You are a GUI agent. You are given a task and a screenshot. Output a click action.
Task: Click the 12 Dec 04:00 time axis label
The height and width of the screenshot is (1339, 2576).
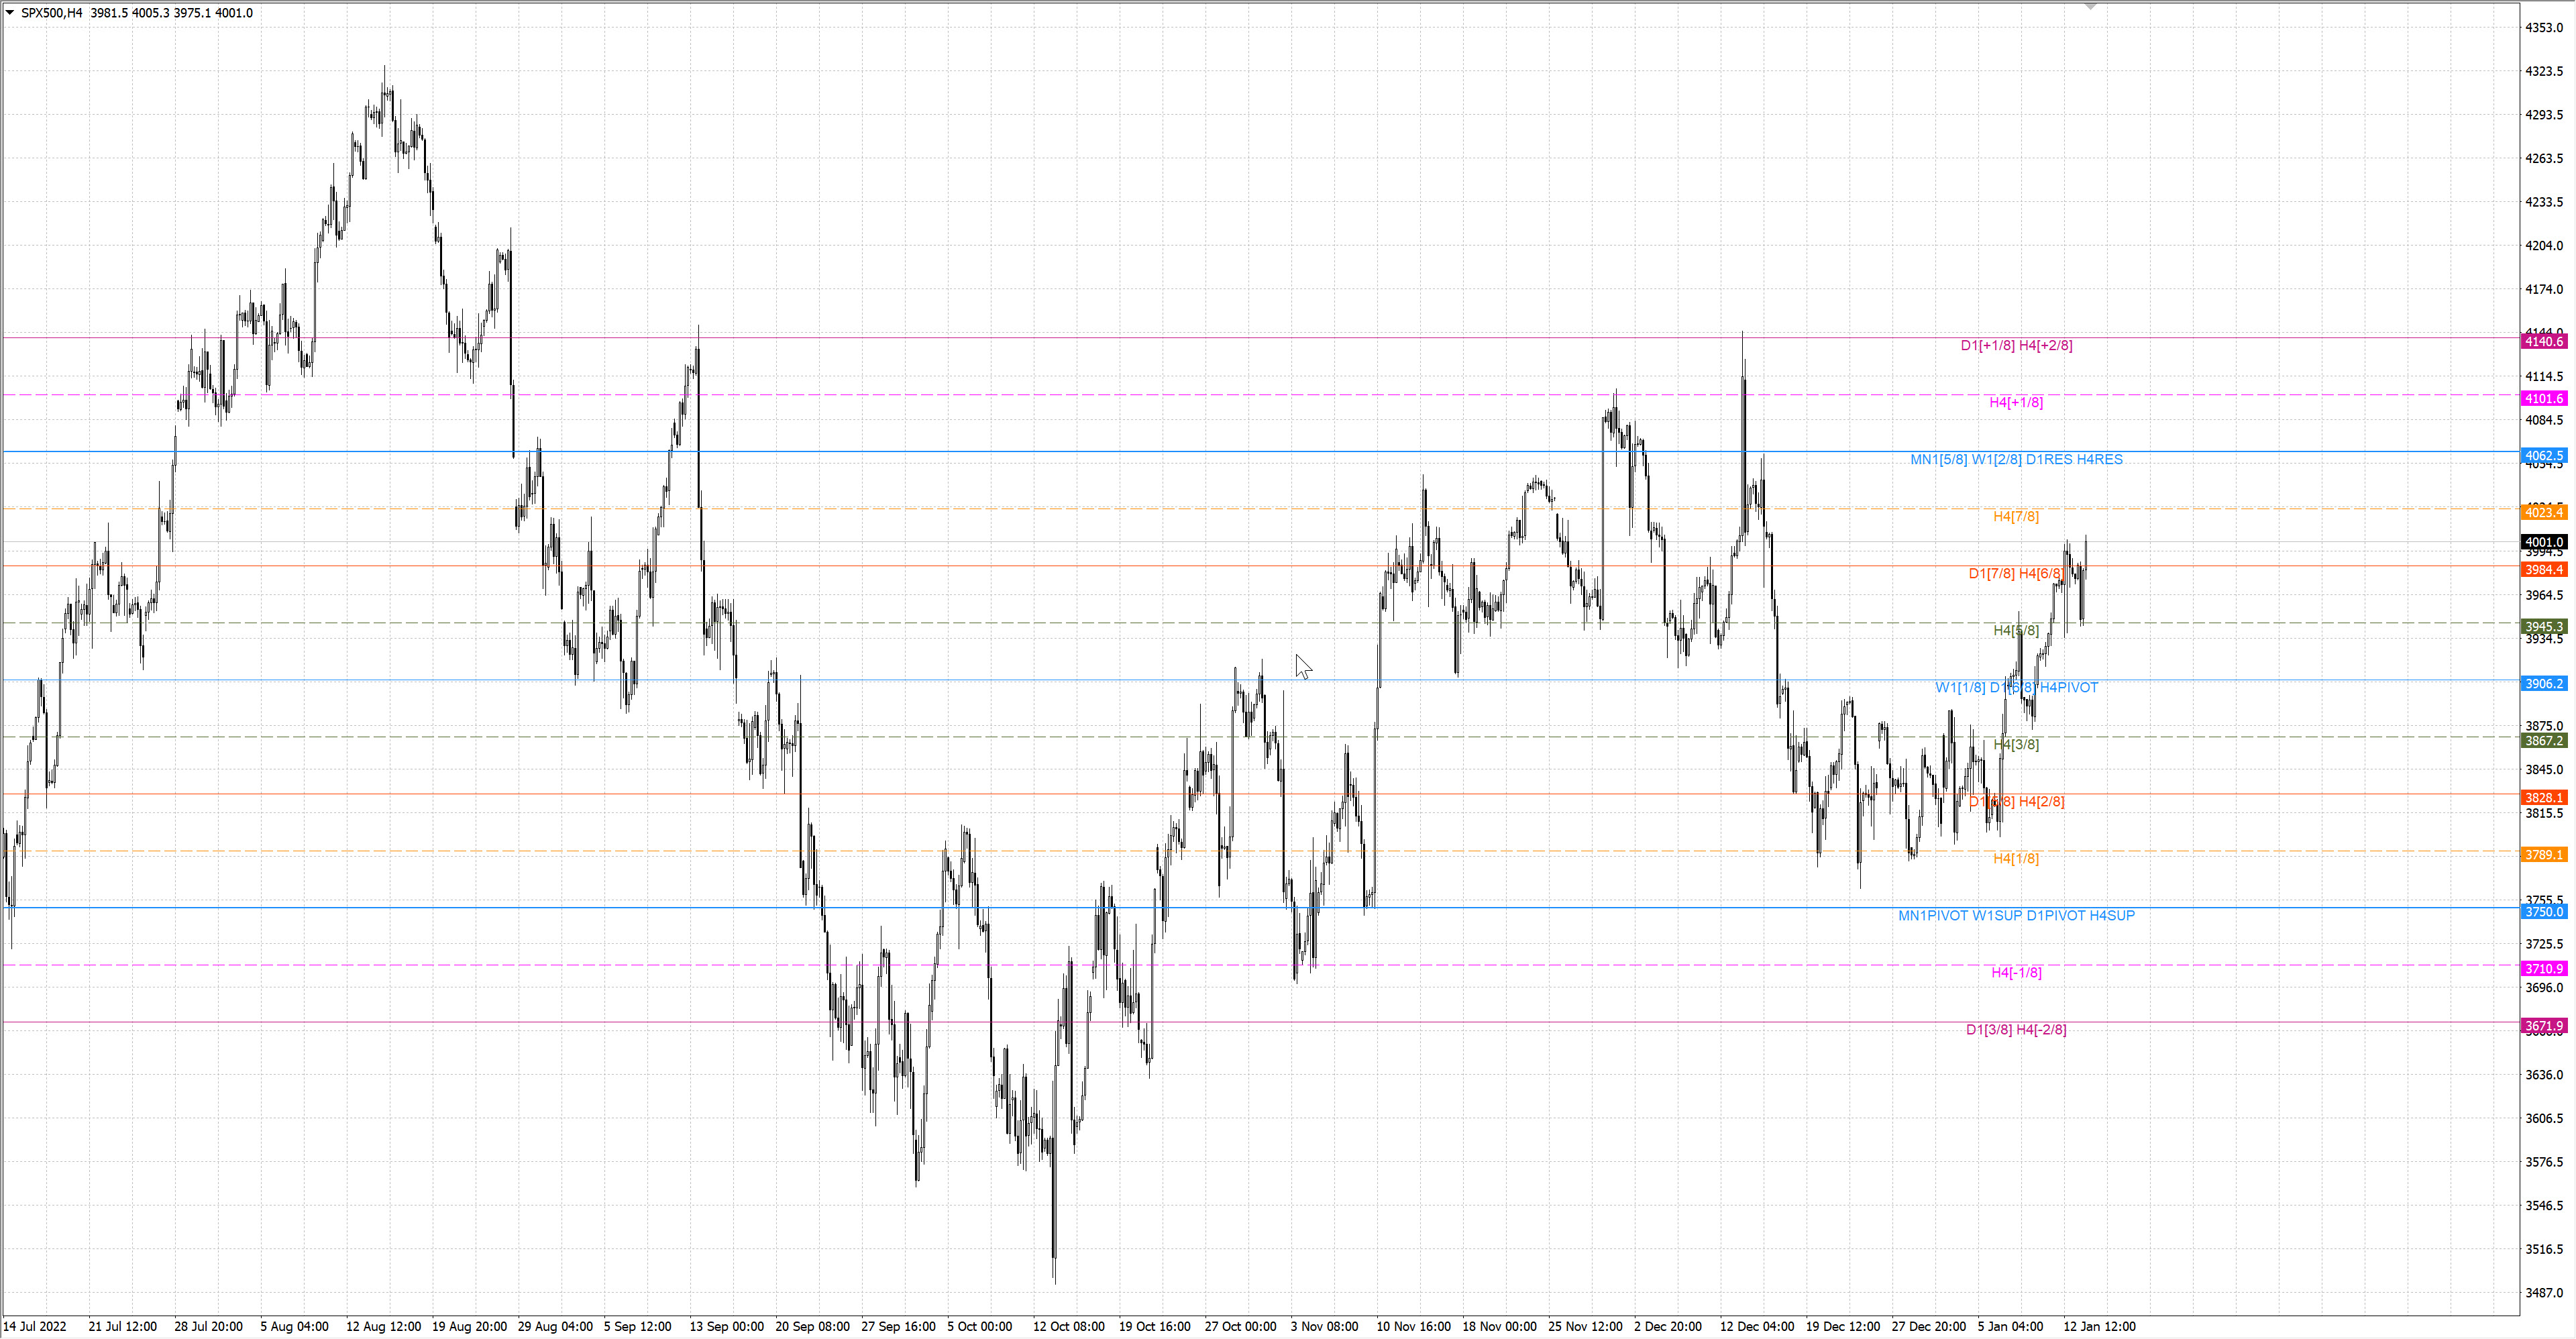[1757, 1327]
